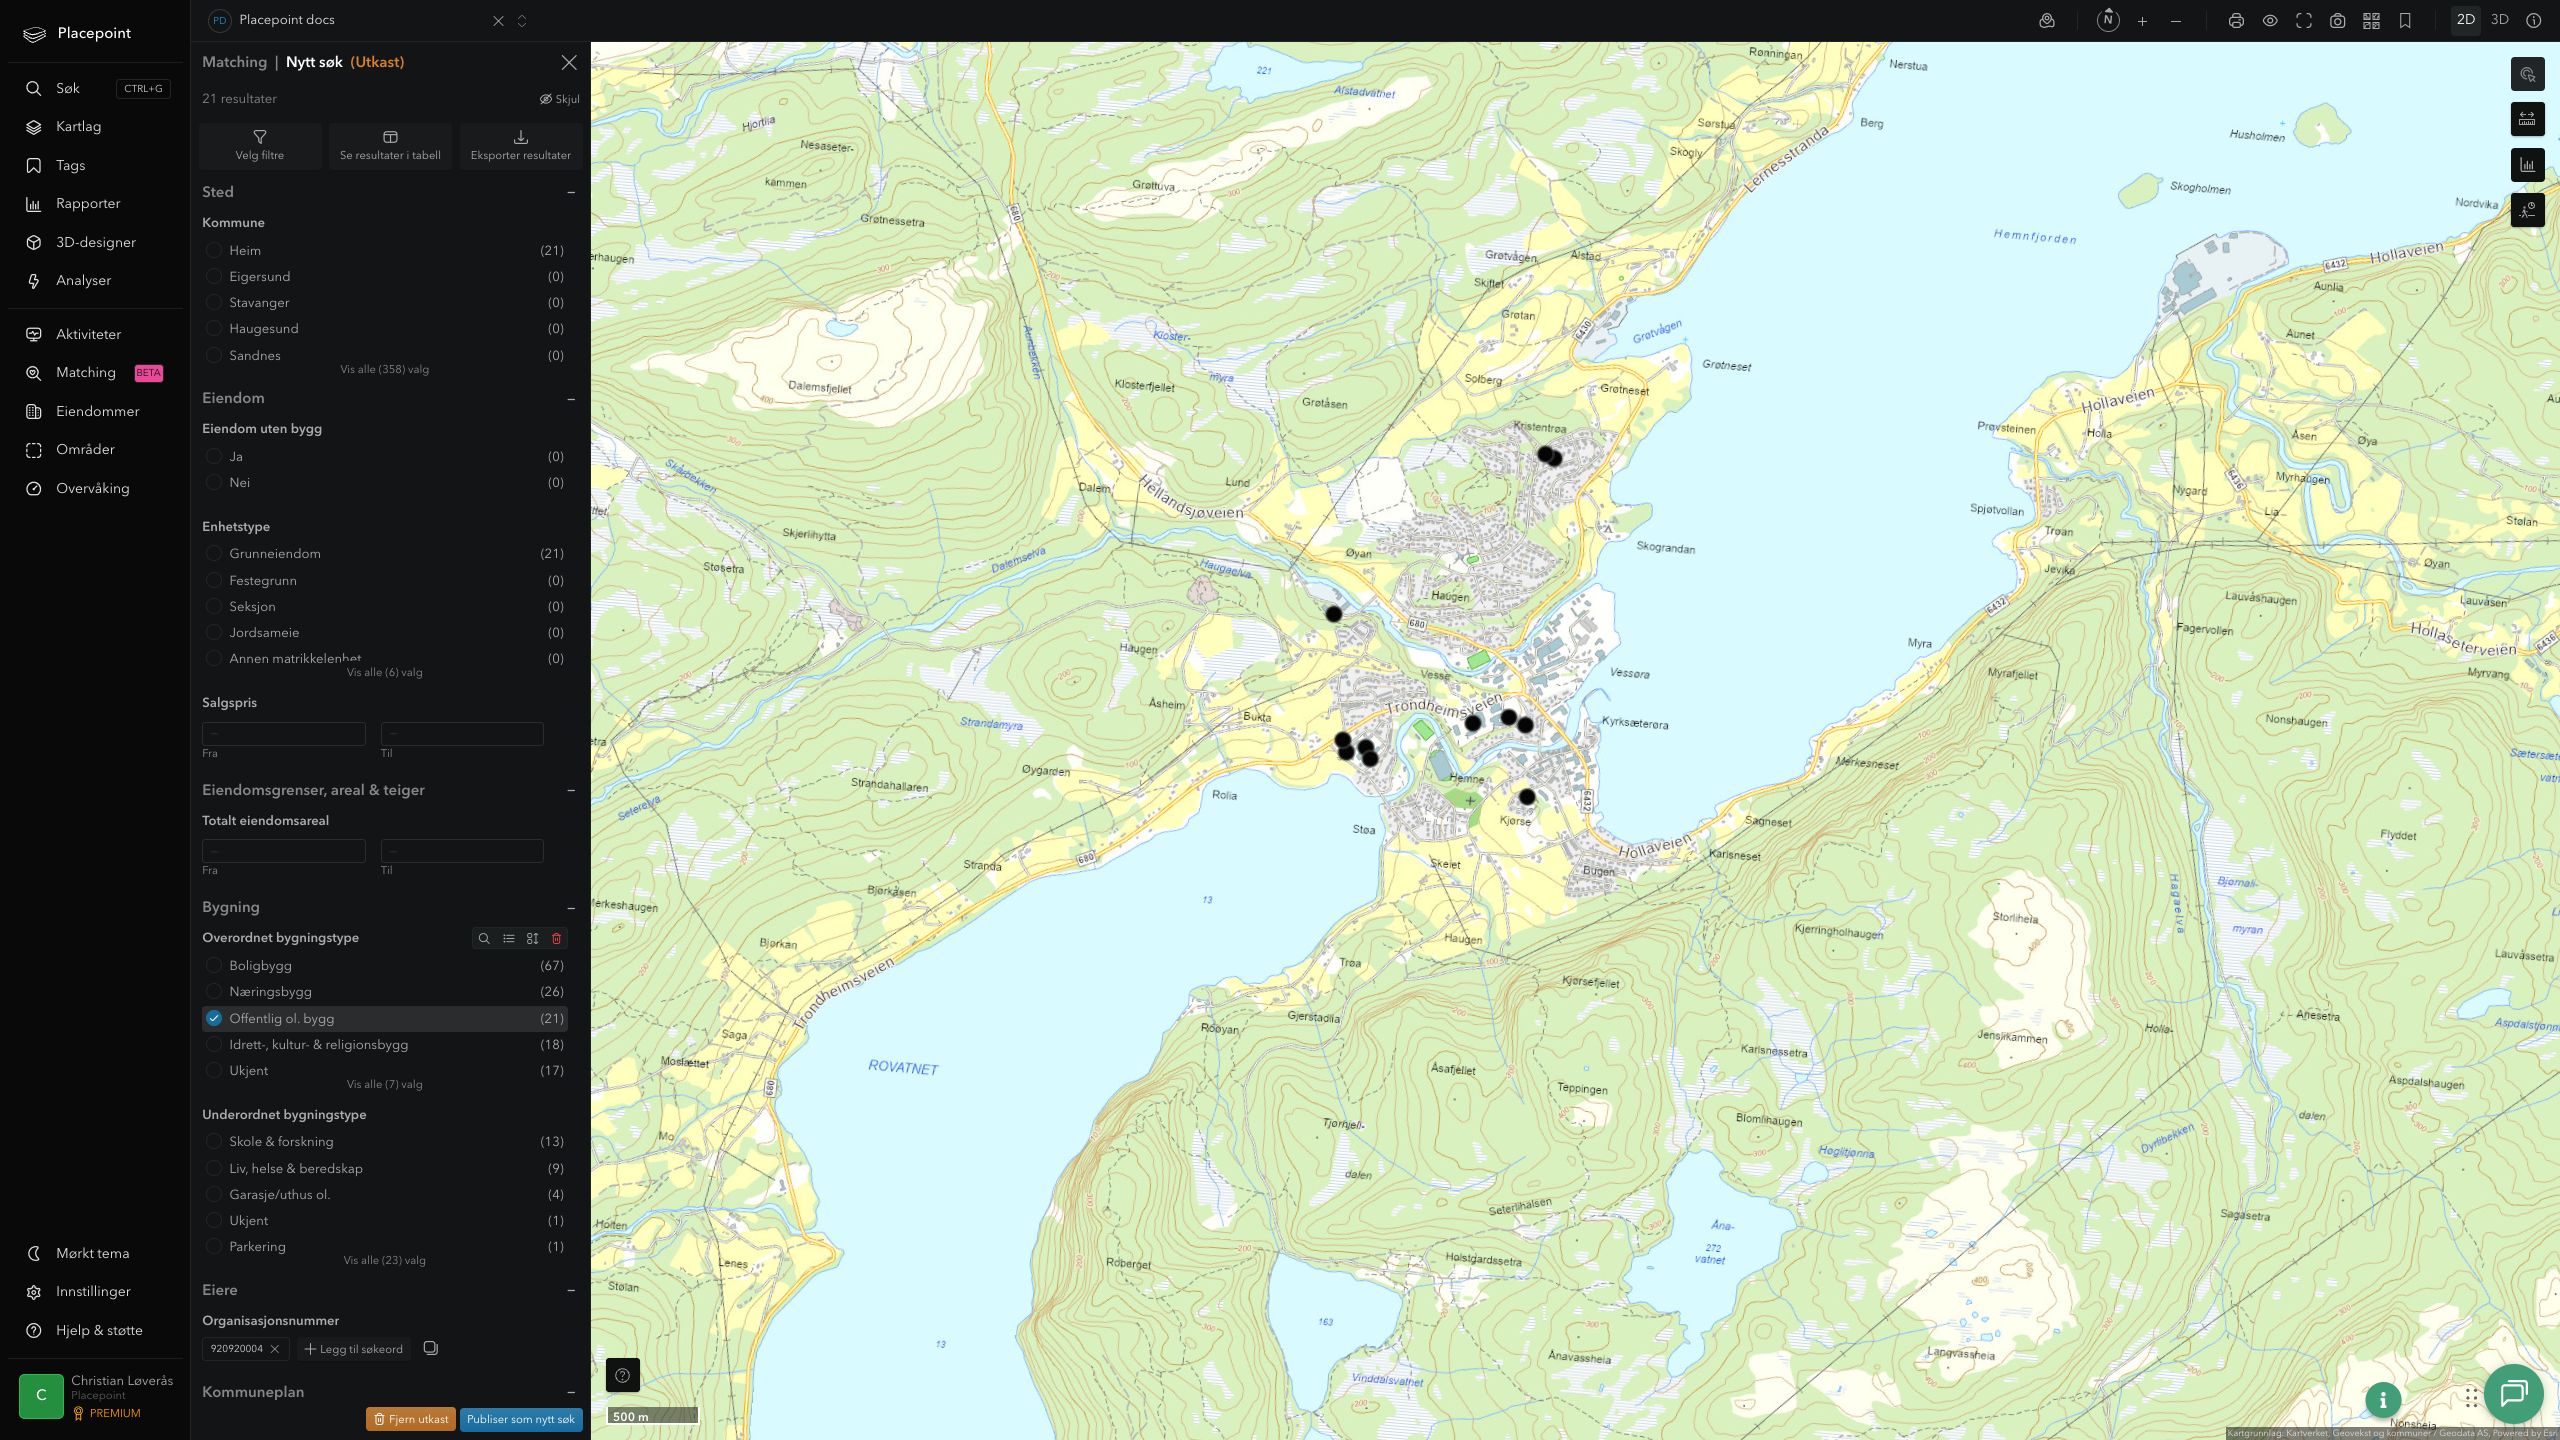This screenshot has width=2560, height=1440.
Task: Open Rapporter in the sidebar
Action: 88,204
